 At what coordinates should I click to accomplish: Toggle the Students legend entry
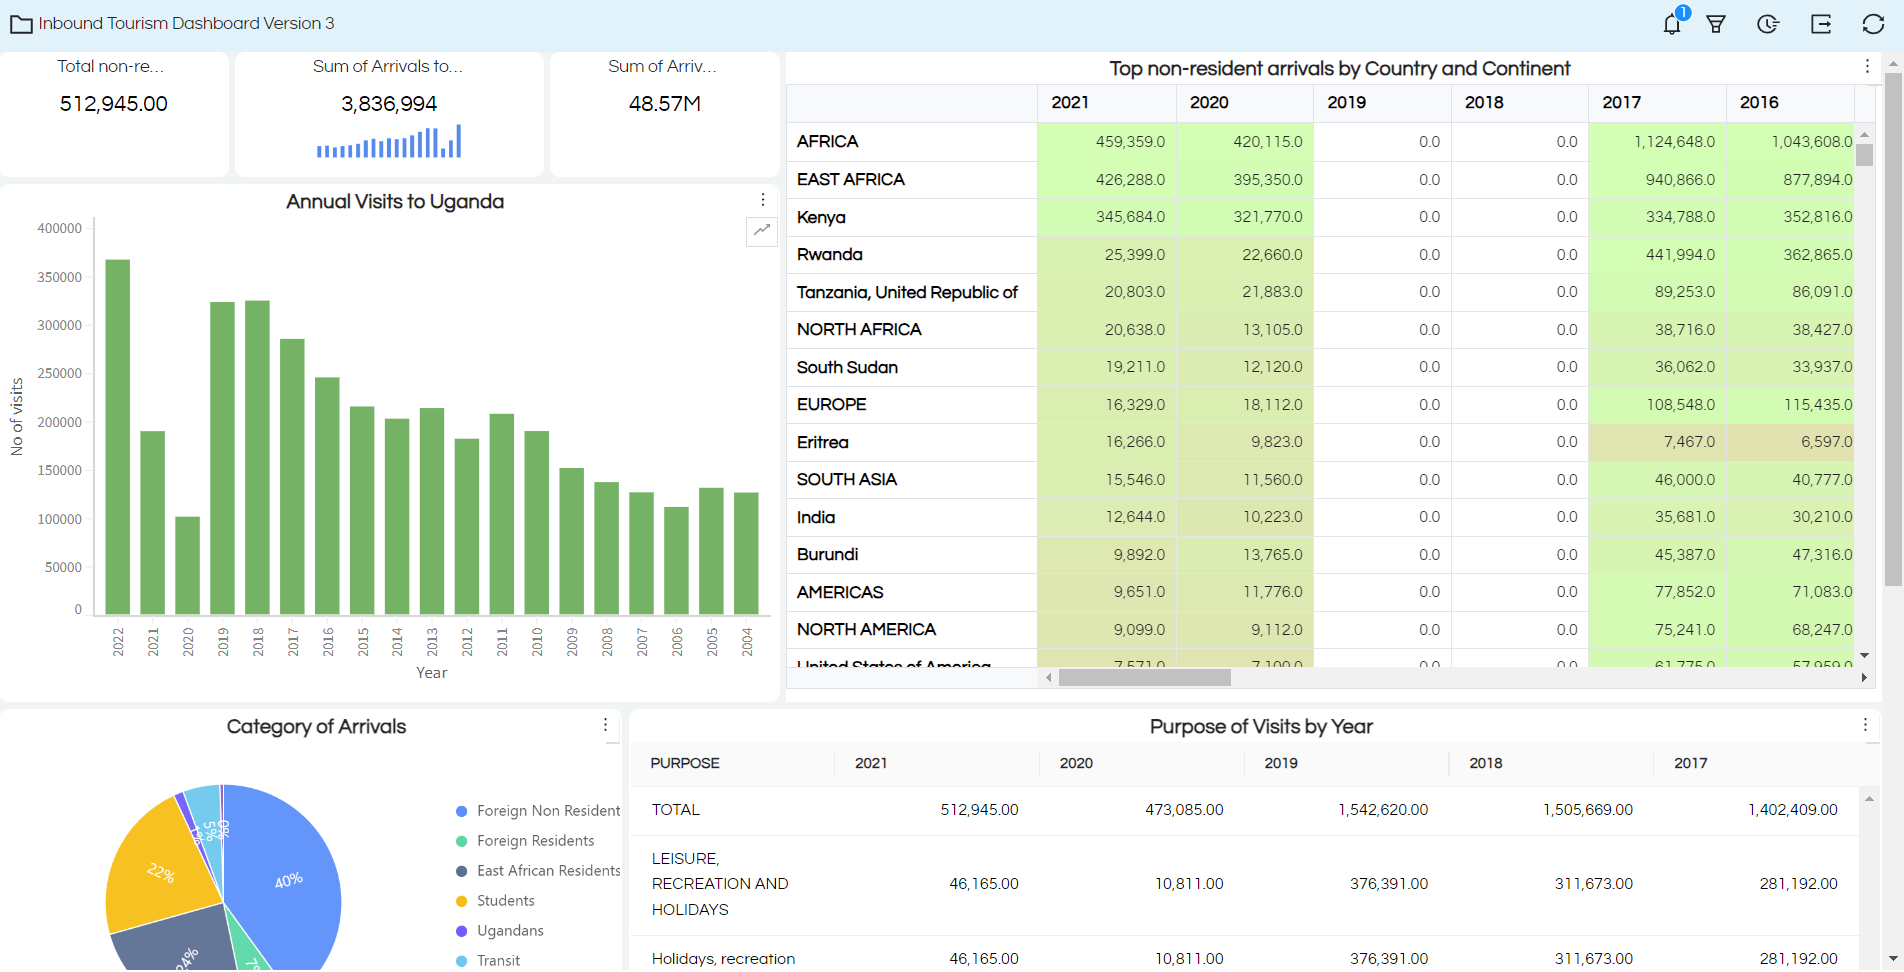(x=495, y=901)
